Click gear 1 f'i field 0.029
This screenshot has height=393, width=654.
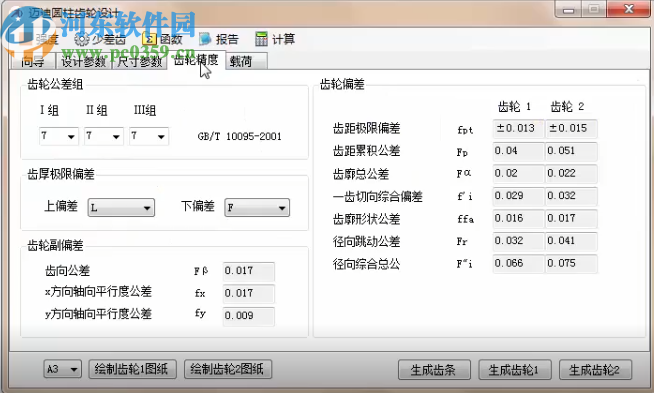click(x=518, y=196)
